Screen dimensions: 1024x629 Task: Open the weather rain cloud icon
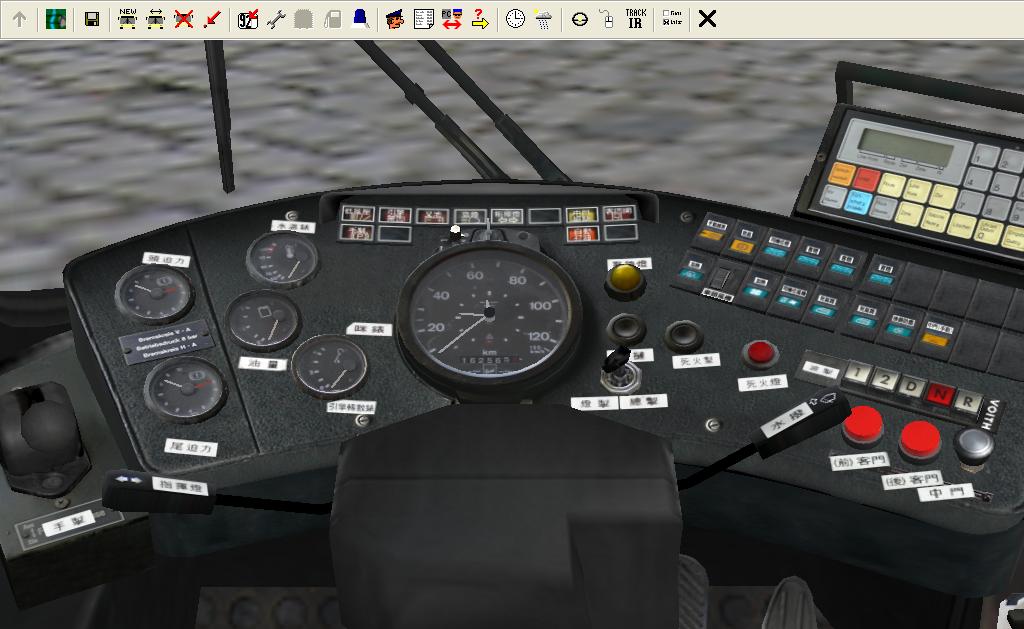click(543, 19)
